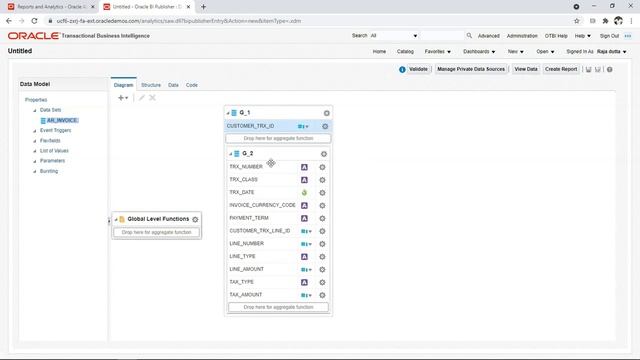Collapse Global Level Functions panel
640x360 pixels.
116,220
